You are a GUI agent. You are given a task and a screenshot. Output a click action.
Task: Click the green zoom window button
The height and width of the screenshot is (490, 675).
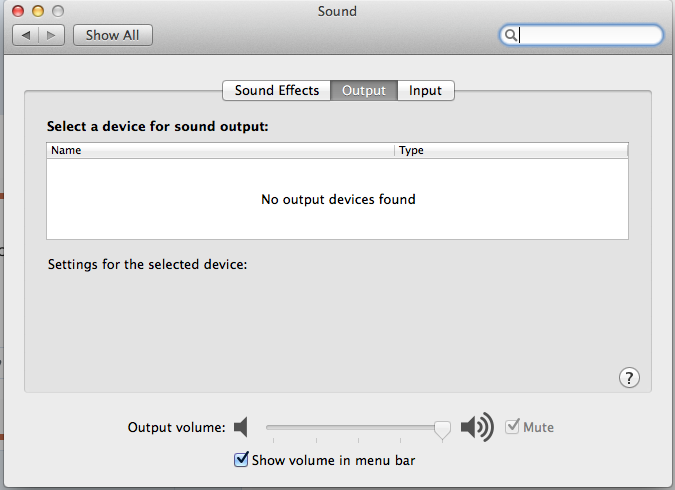[57, 11]
